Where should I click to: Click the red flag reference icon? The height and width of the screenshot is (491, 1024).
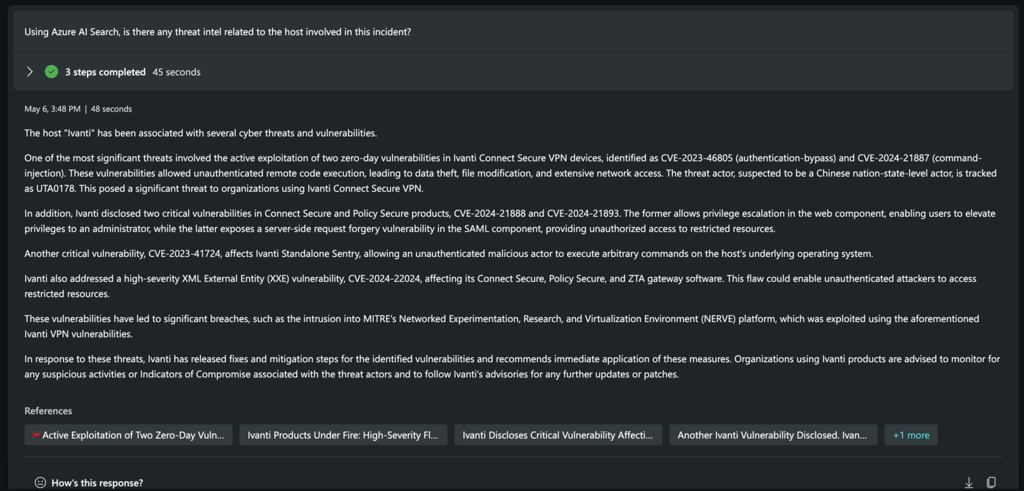36,435
